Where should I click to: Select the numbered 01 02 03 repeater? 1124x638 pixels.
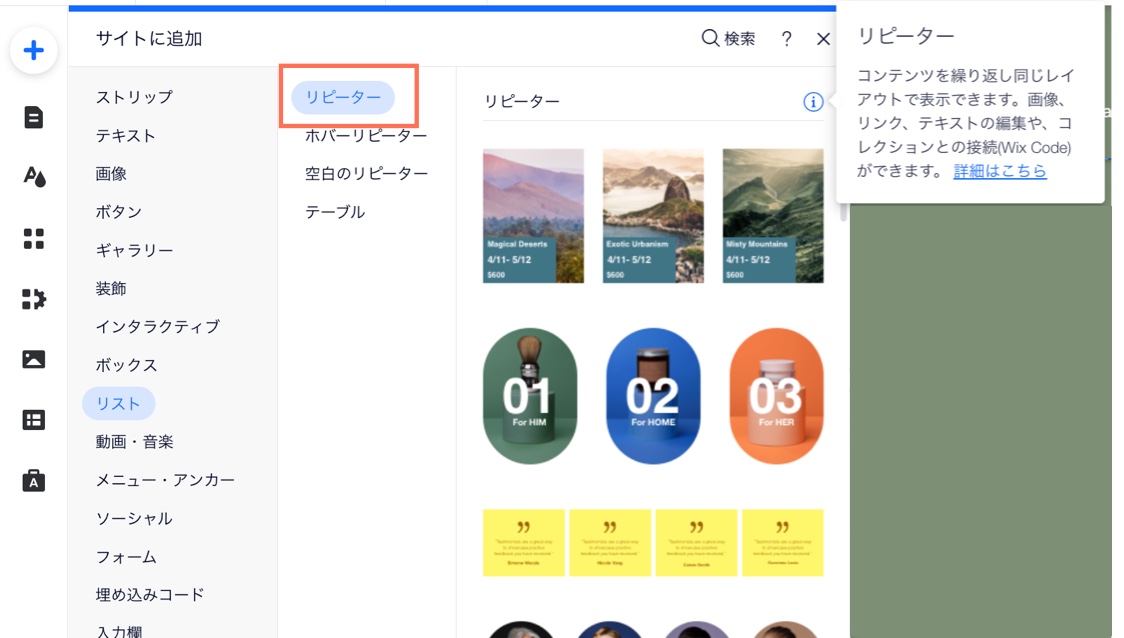coord(653,395)
